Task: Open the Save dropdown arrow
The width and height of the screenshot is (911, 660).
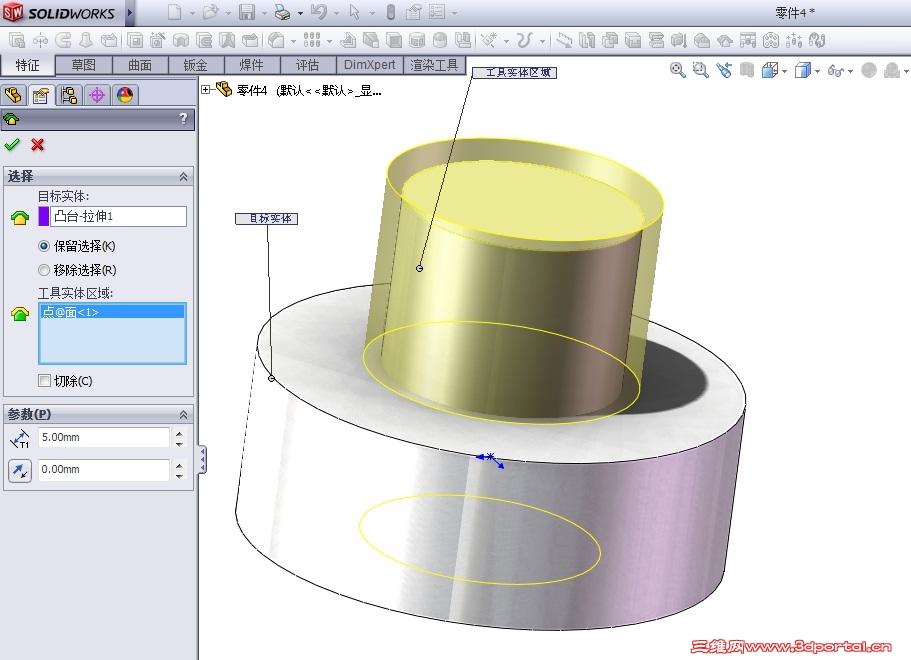Action: [x=264, y=13]
